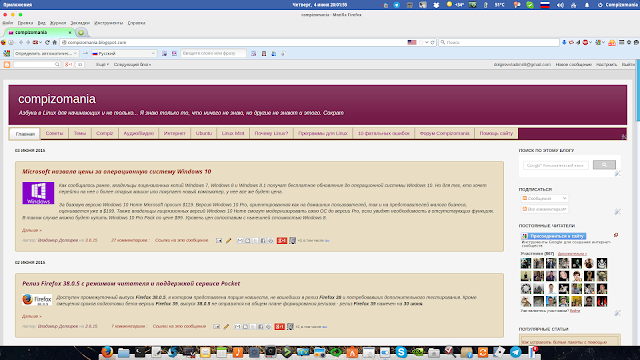Click red G+1 under Windows 10 post
Screen dimensions: 640x360
click(282, 241)
